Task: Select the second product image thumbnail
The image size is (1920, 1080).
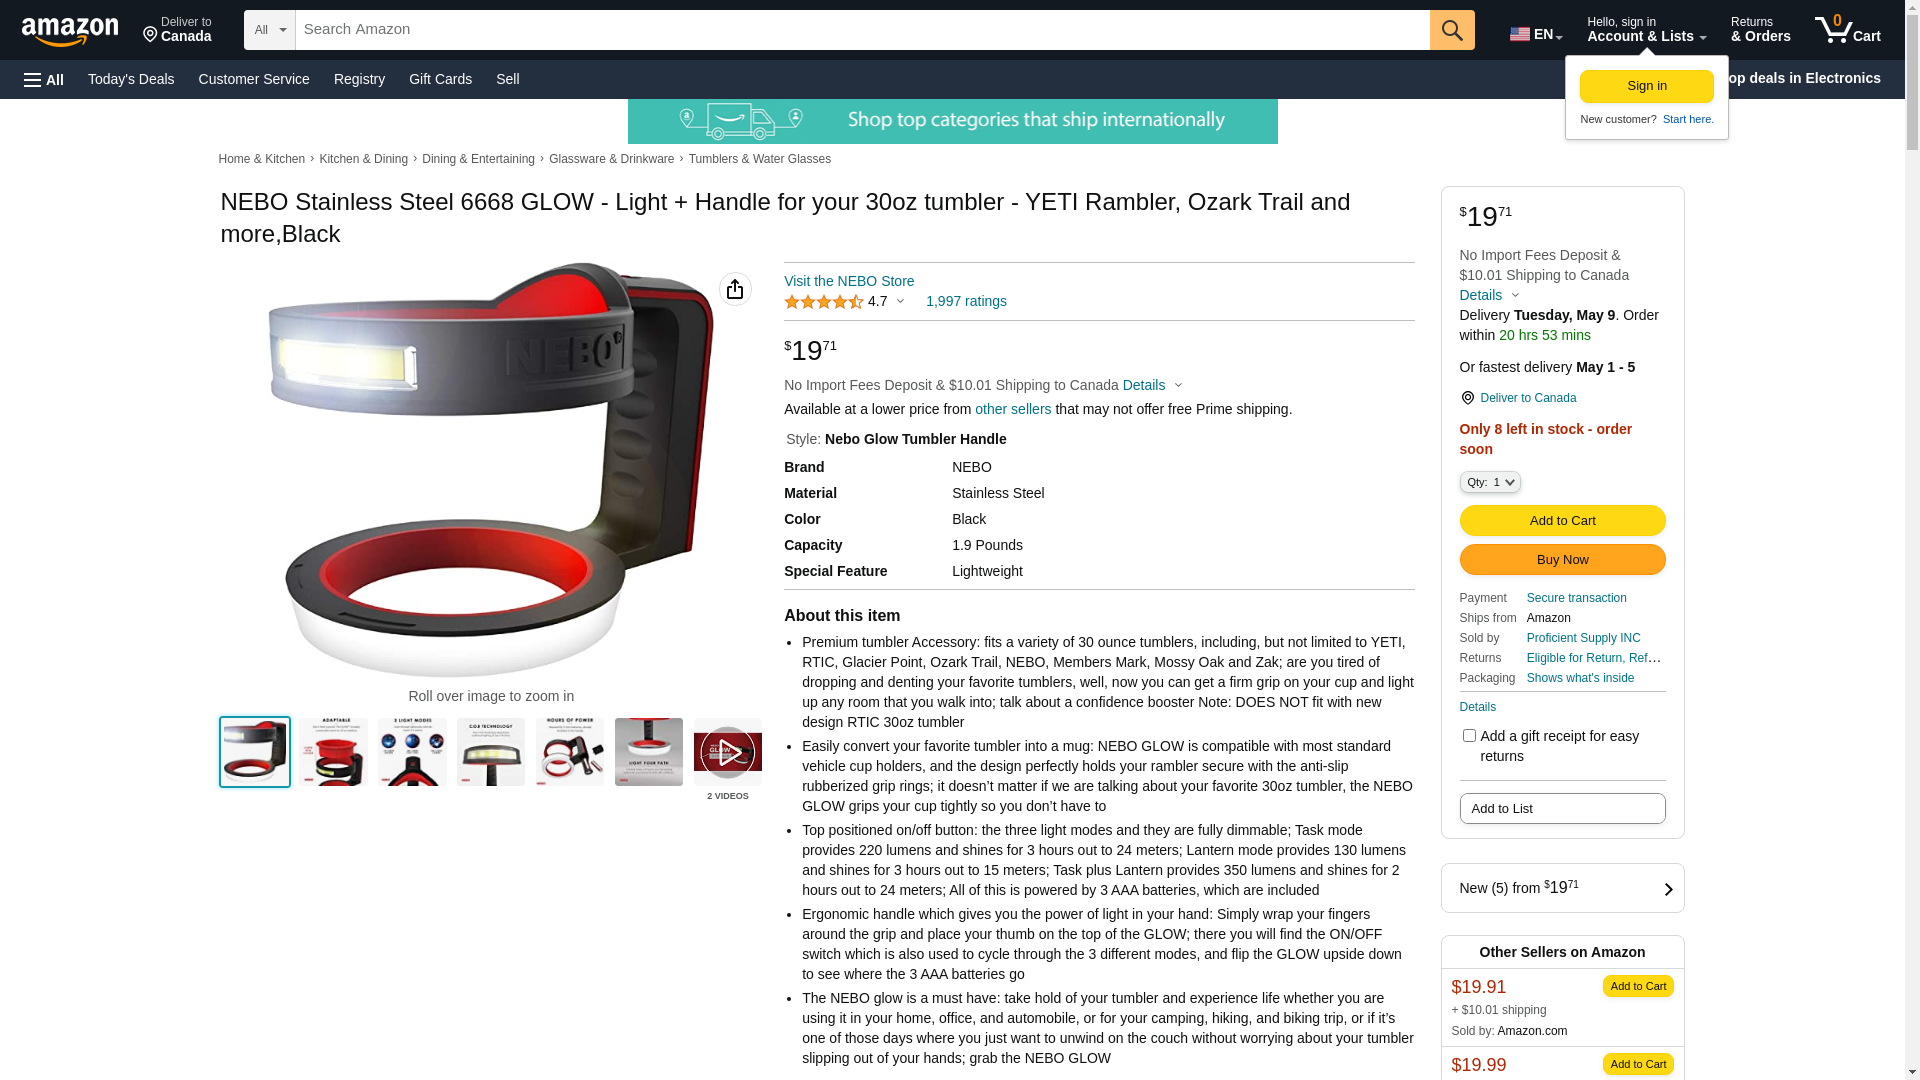Action: coord(333,752)
